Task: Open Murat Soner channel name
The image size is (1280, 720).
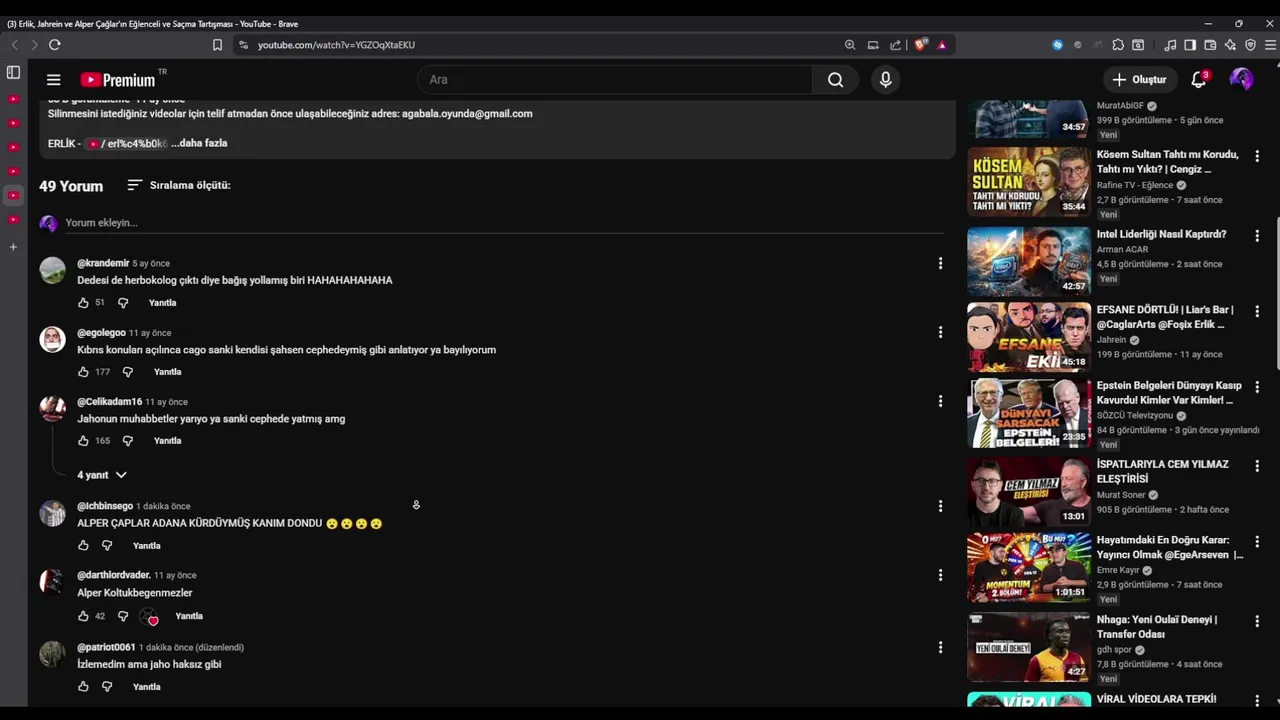Action: (1121, 495)
